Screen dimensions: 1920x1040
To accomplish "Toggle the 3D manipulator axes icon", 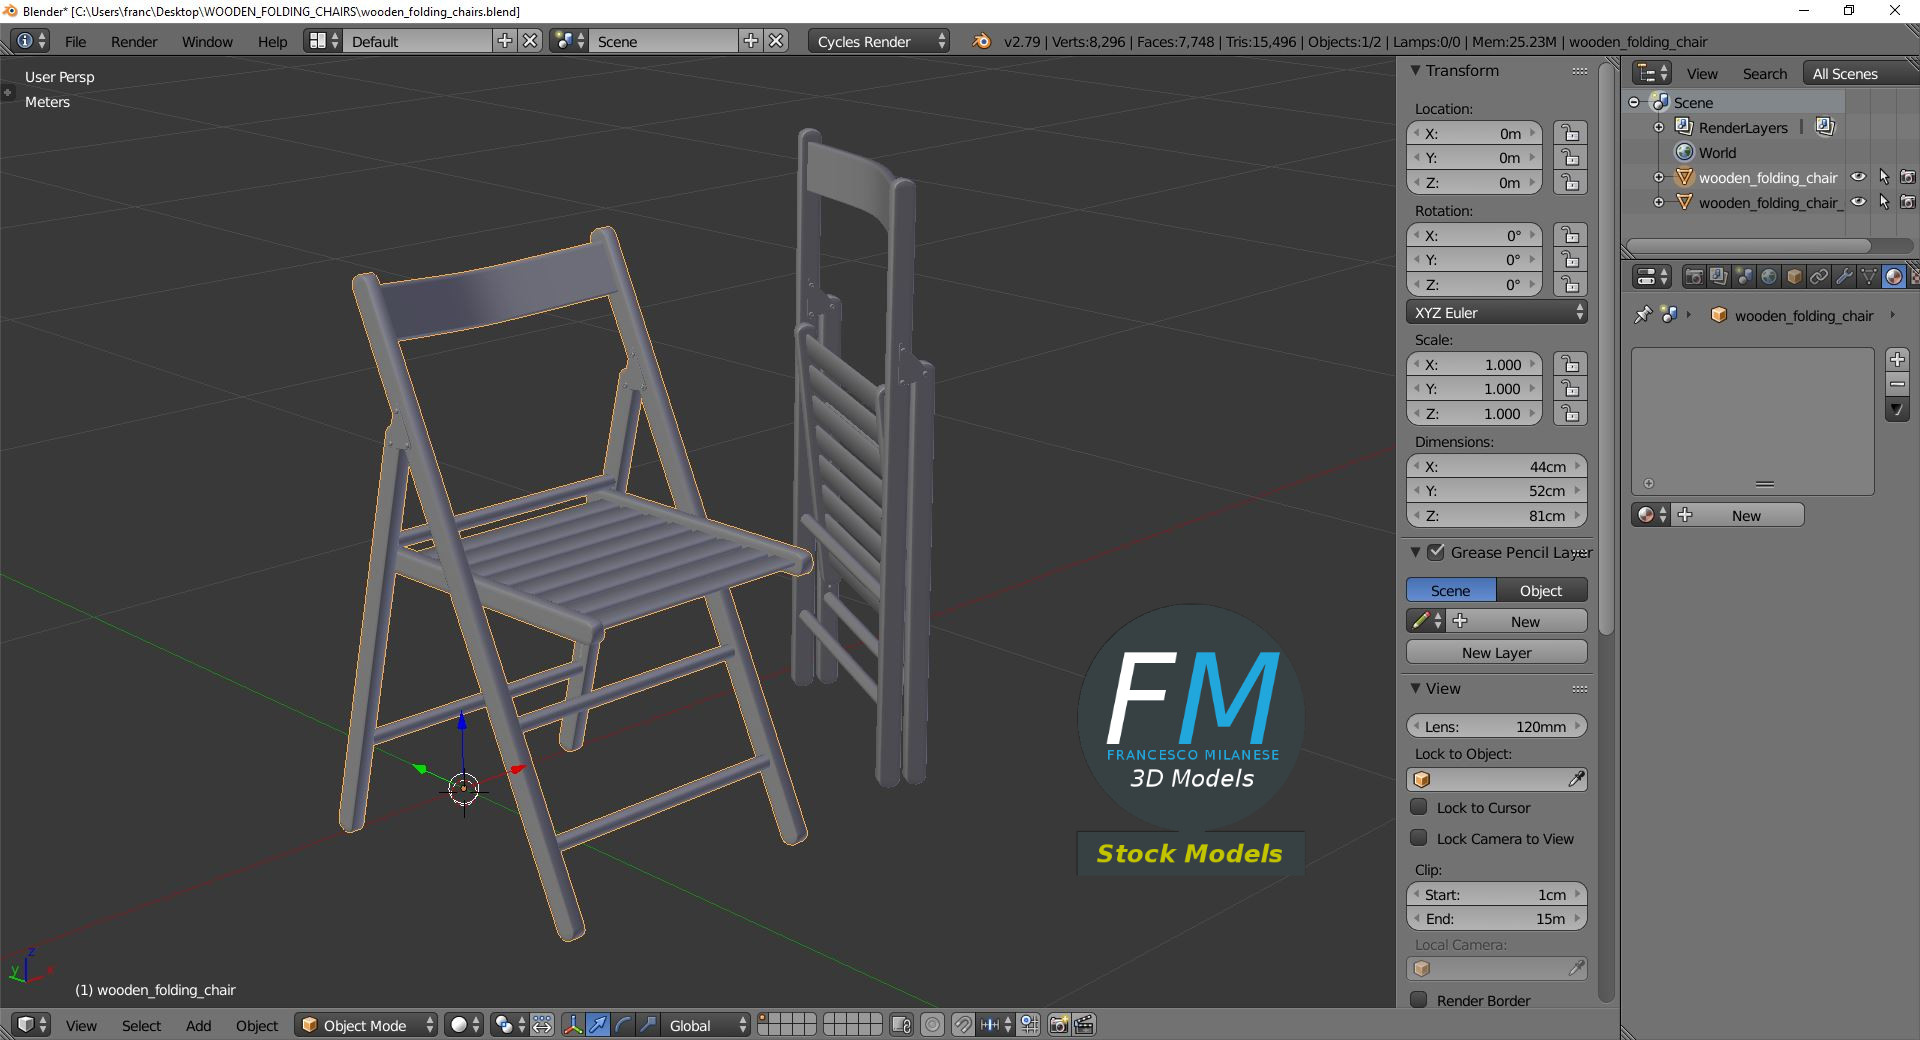I will pyautogui.click(x=573, y=1025).
